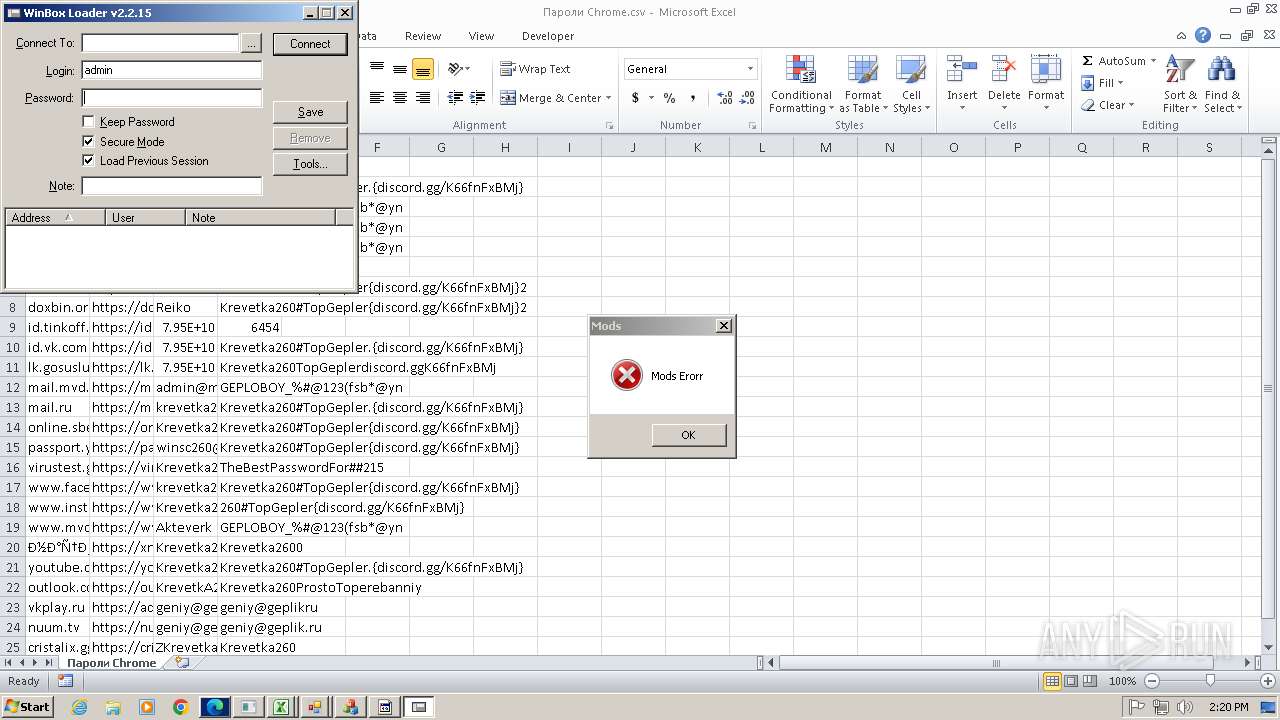
Task: Open Microsoft Edge from taskbar
Action: tap(215, 707)
